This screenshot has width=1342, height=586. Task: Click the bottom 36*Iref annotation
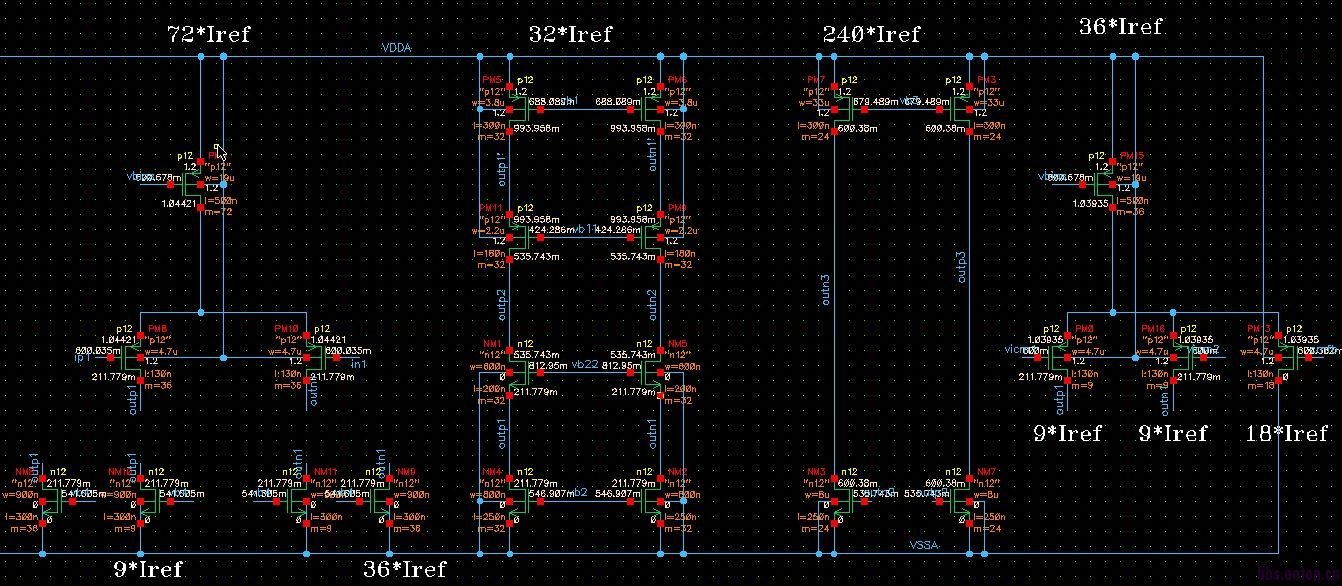point(404,569)
